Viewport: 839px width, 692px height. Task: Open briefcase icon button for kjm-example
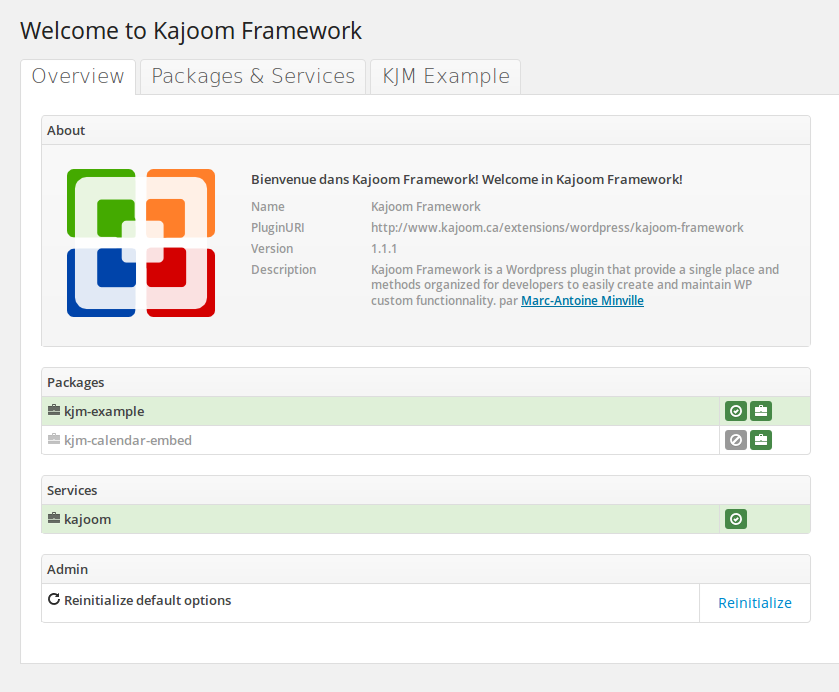[760, 411]
